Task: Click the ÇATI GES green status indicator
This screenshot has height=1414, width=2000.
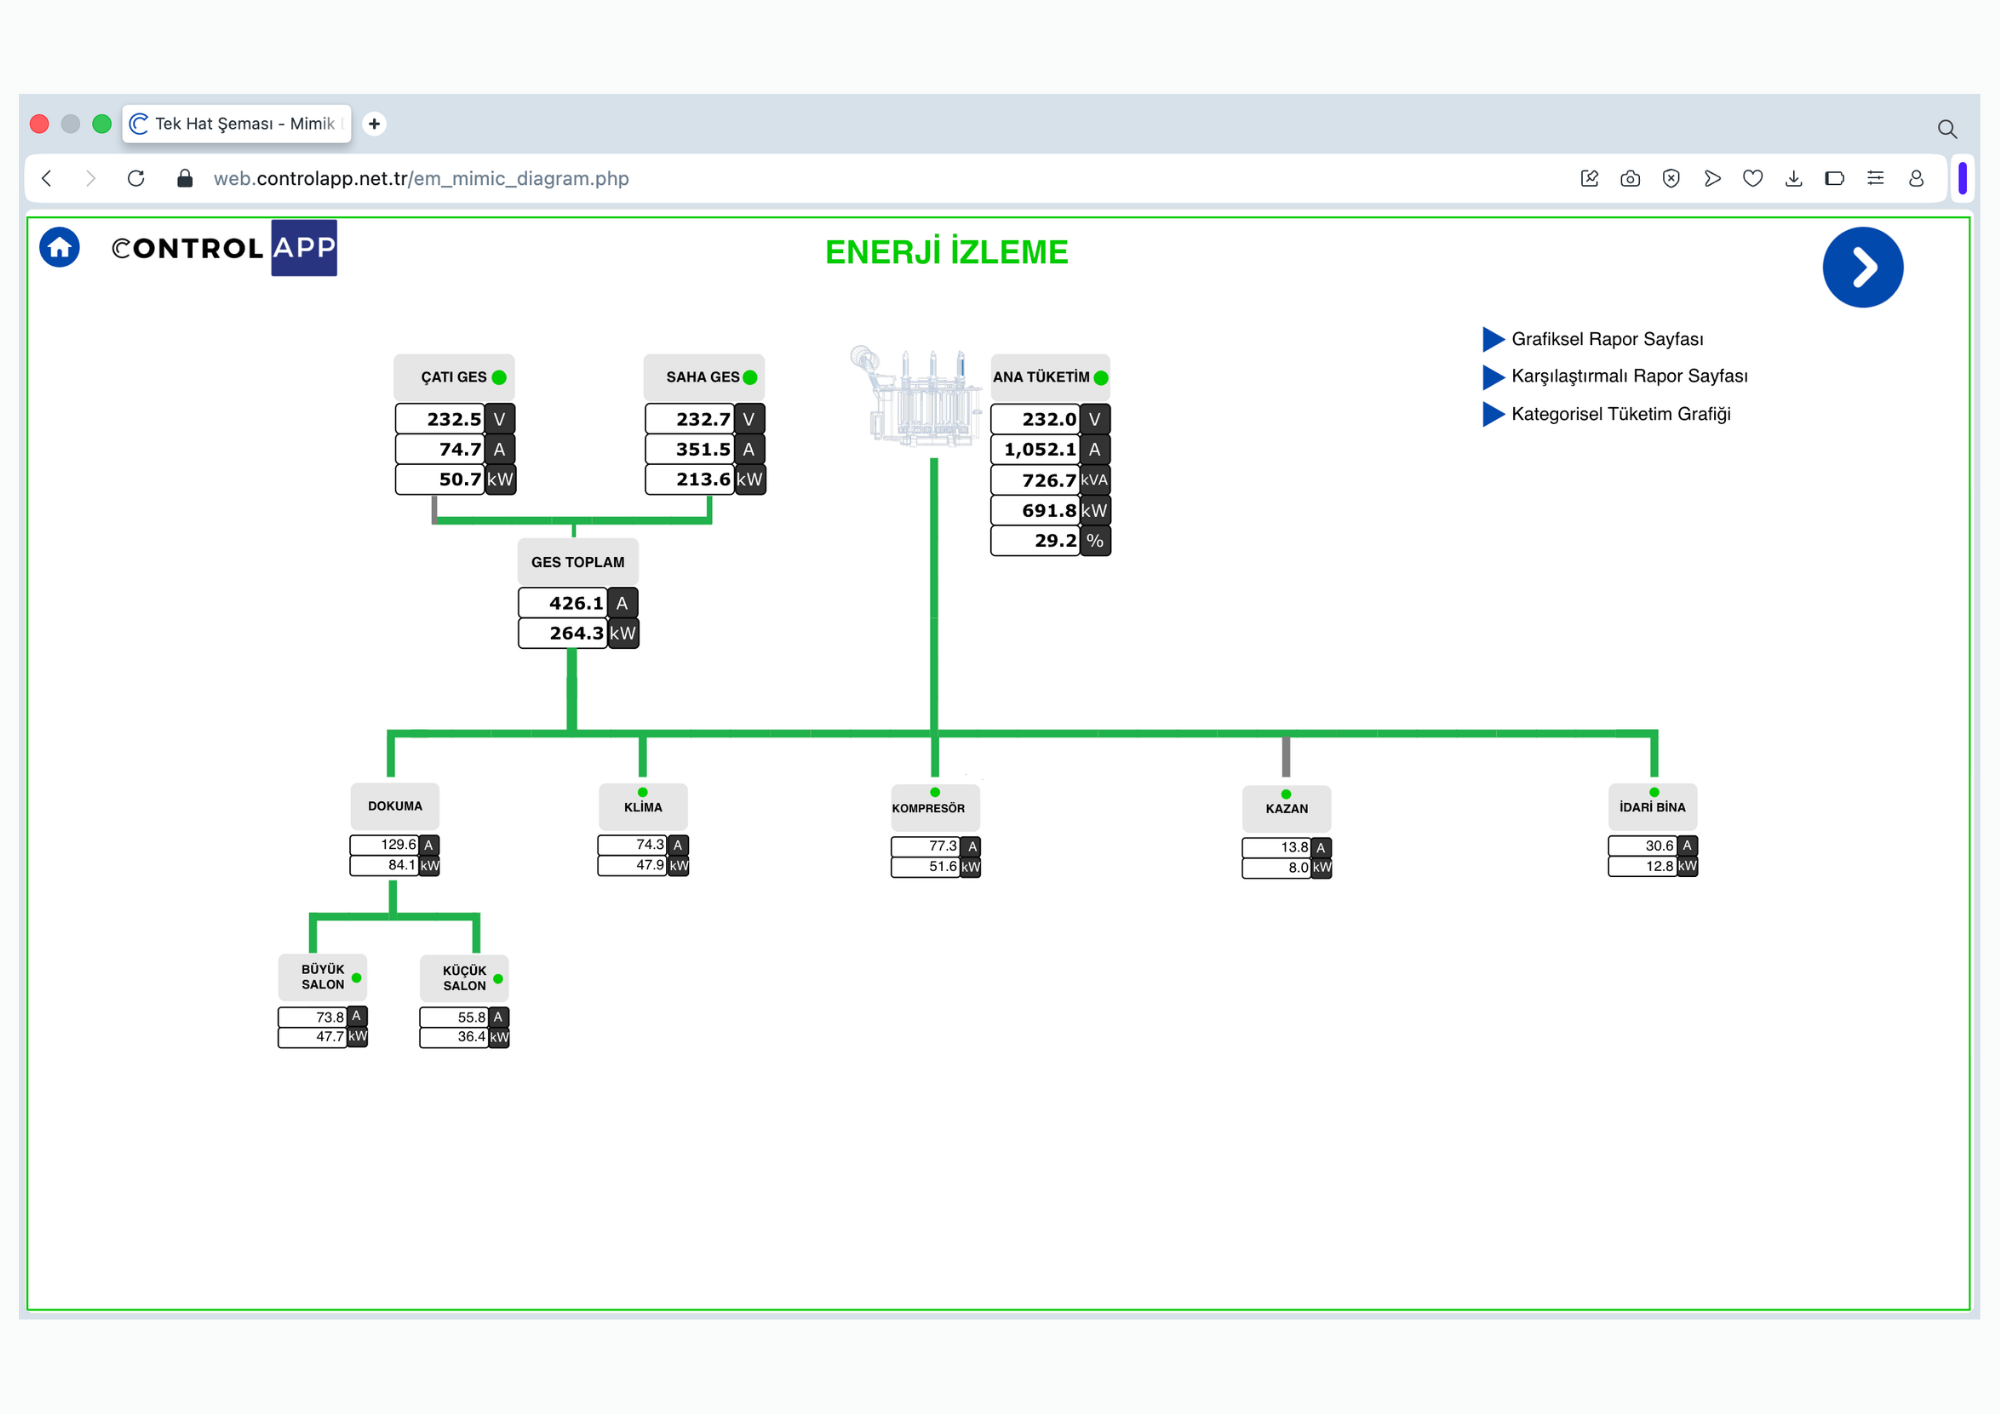Action: [499, 377]
